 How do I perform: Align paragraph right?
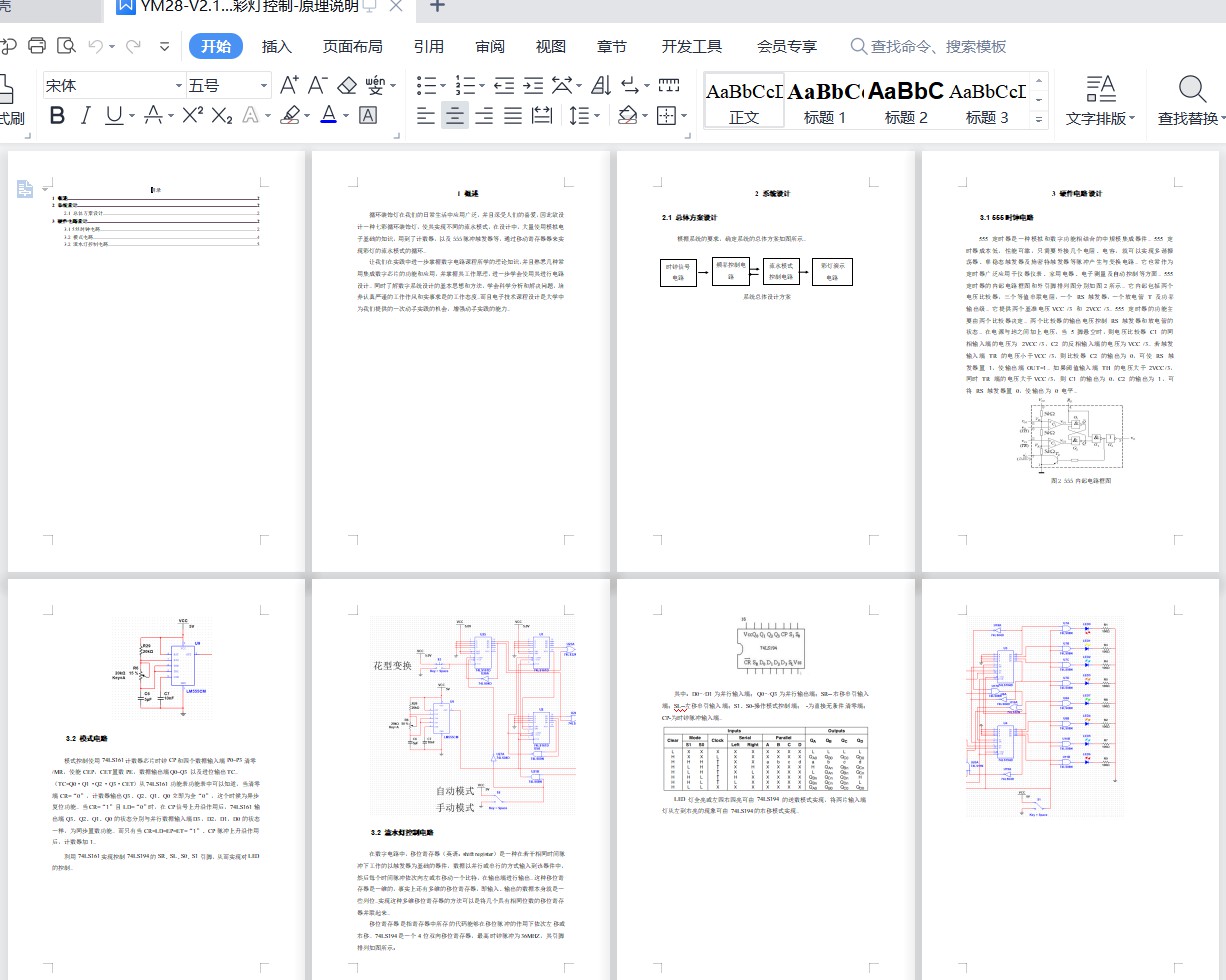(484, 116)
